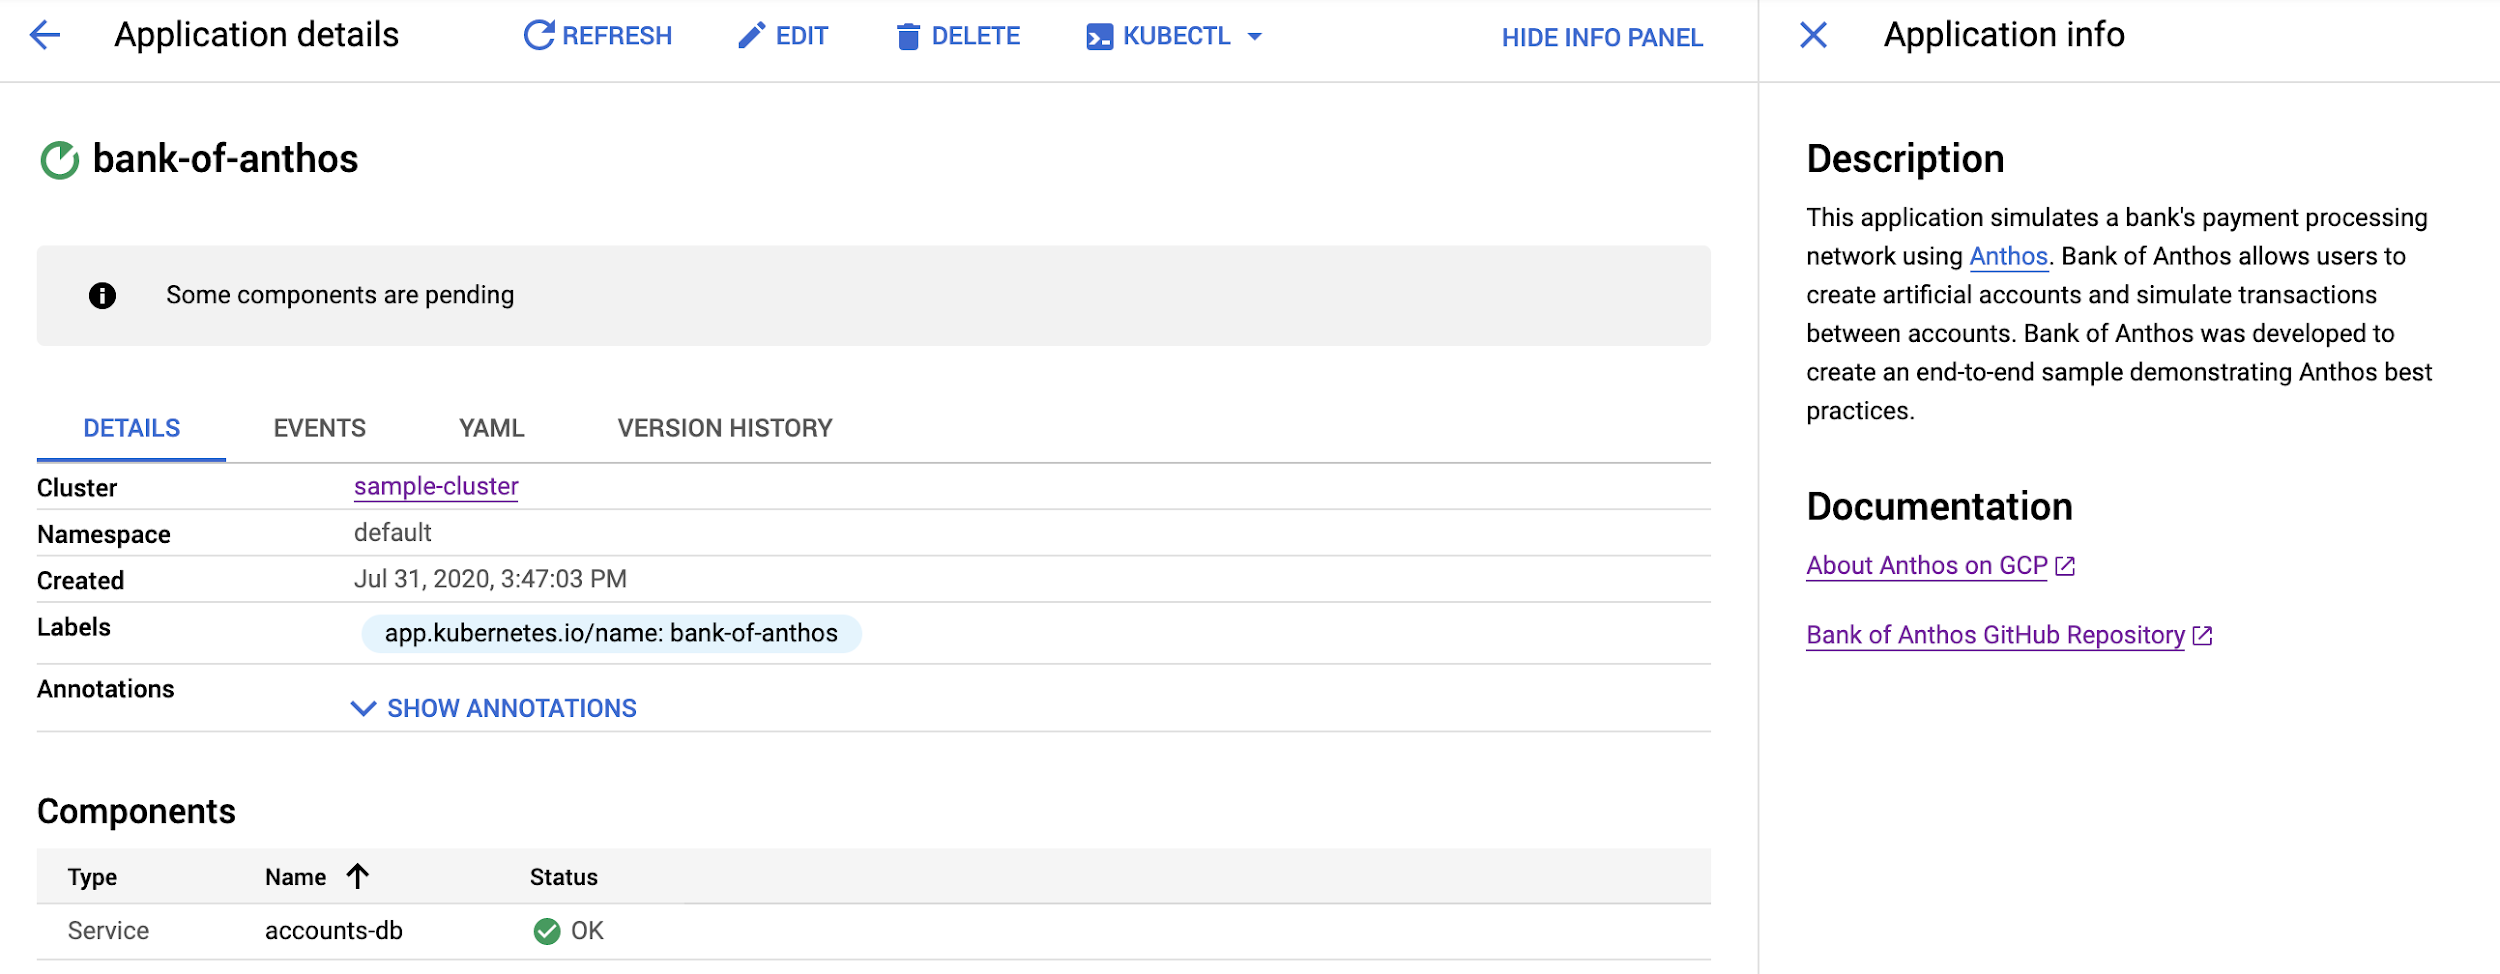Click external link icon after GitHub Repository
The image size is (2500, 974).
(2202, 636)
